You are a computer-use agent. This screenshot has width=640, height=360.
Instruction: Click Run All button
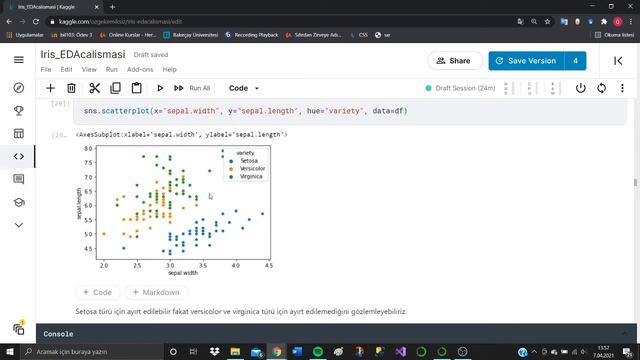point(192,88)
